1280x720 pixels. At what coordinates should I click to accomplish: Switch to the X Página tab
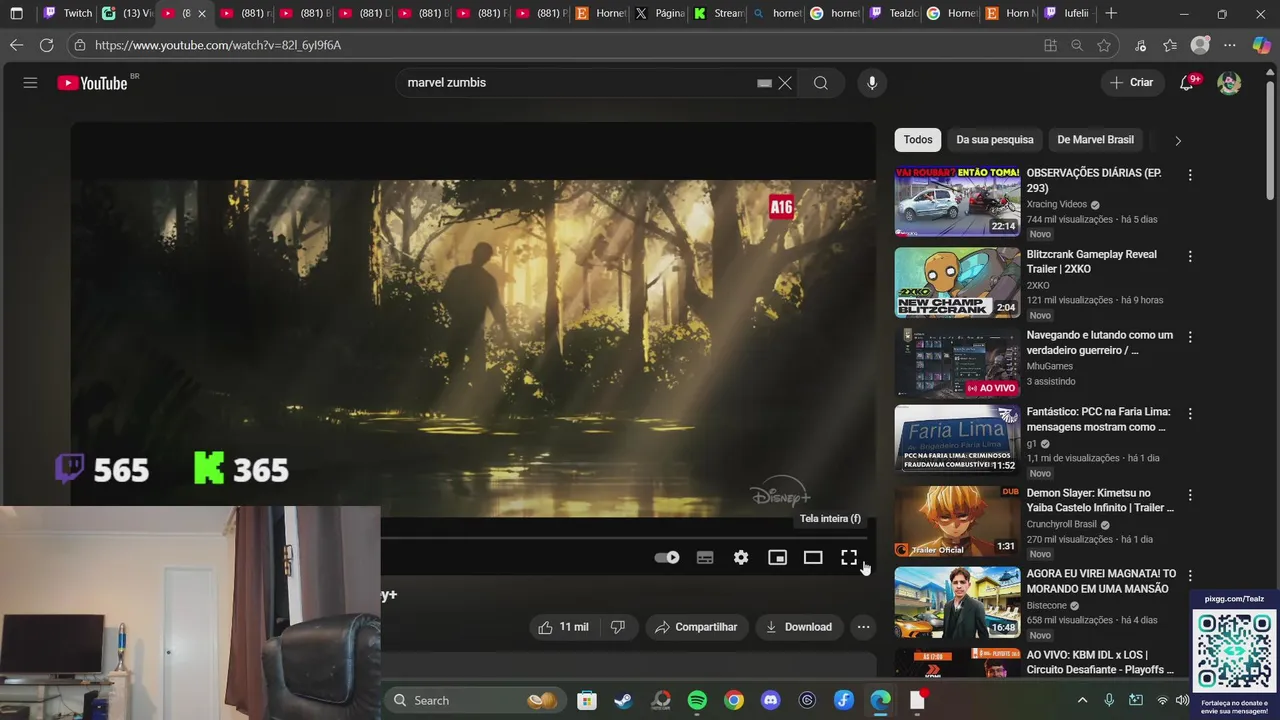(661, 13)
